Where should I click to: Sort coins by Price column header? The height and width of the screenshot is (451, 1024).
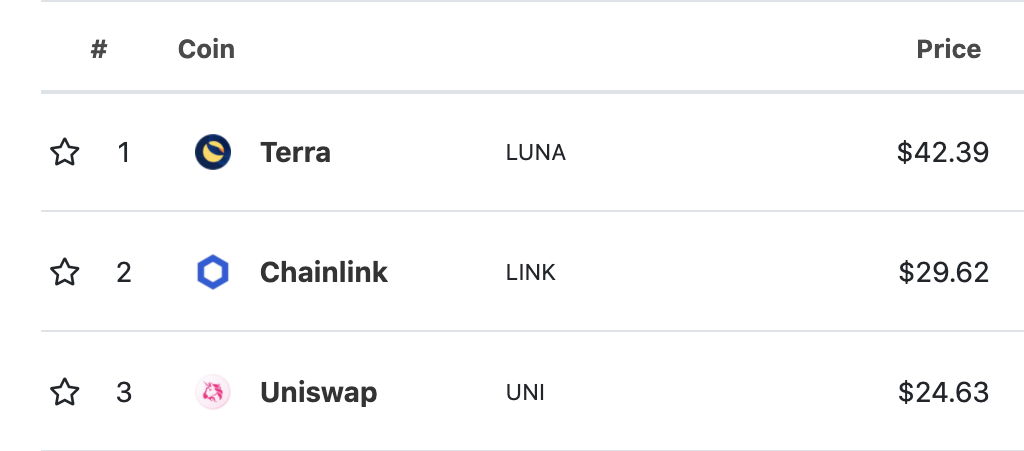coord(948,50)
